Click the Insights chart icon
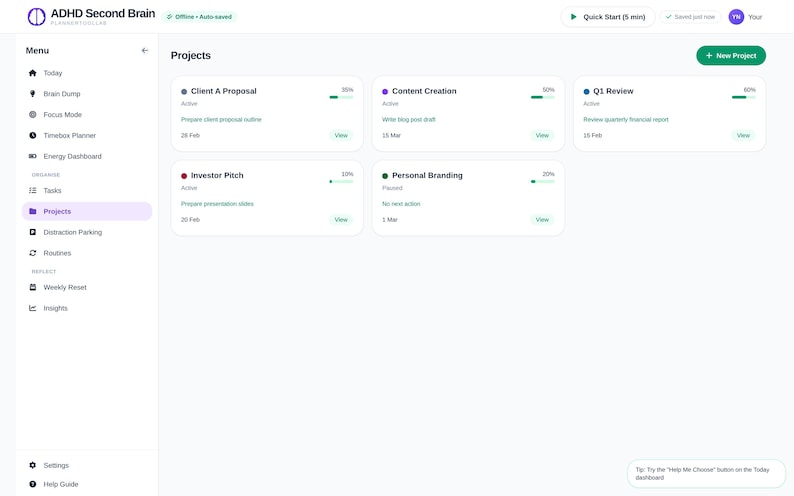 32,308
